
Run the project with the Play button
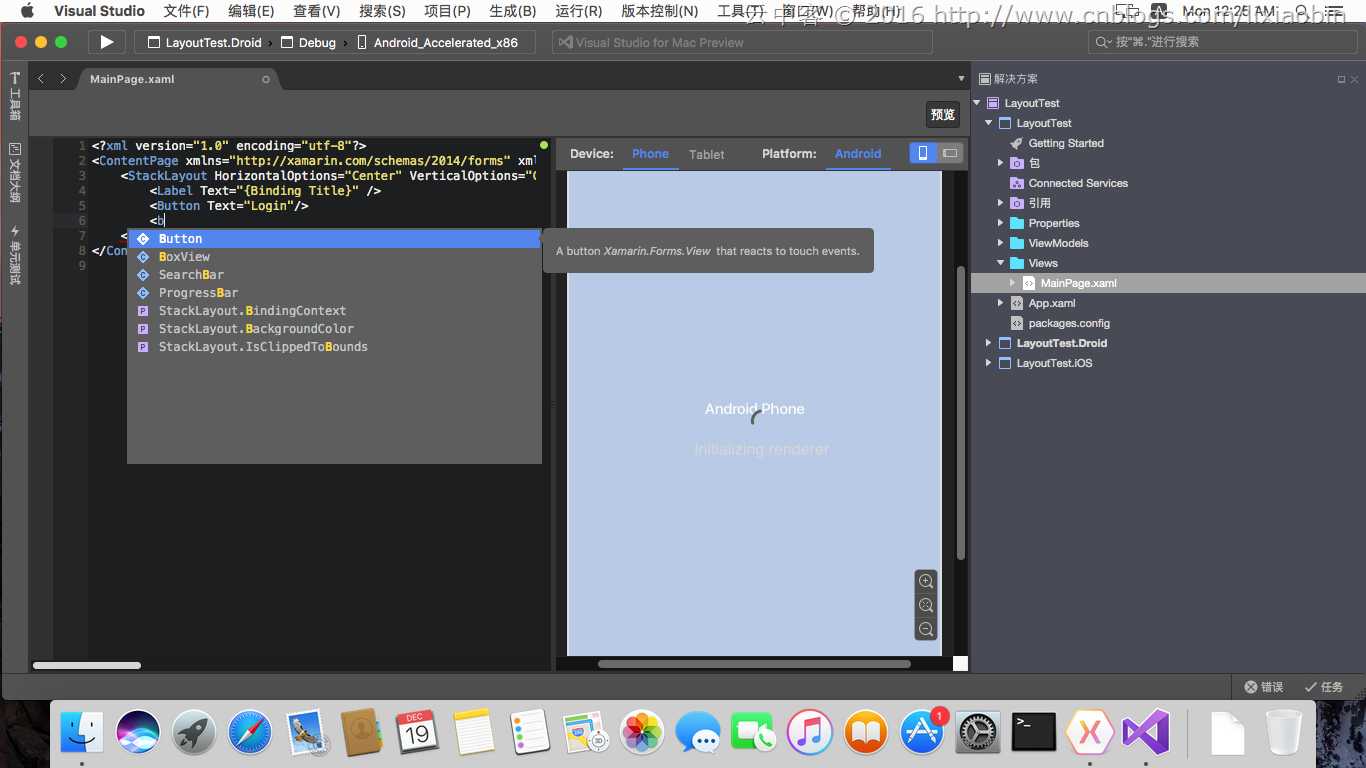click(x=107, y=42)
